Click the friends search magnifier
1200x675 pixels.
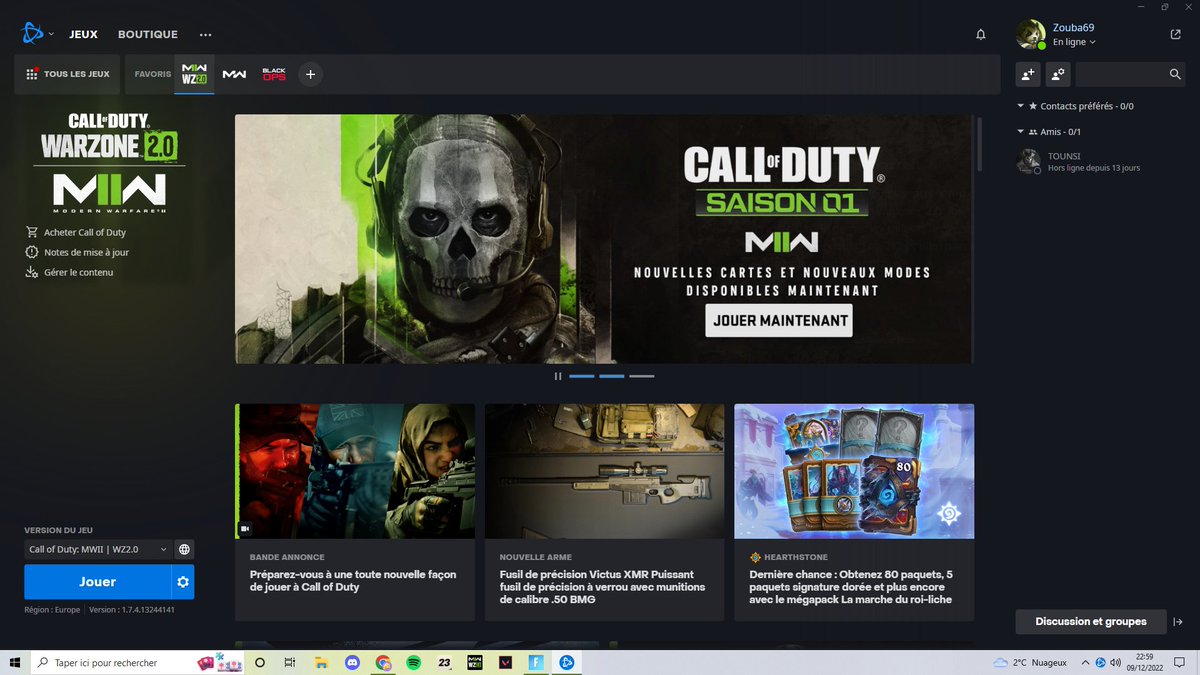pyautogui.click(x=1175, y=74)
